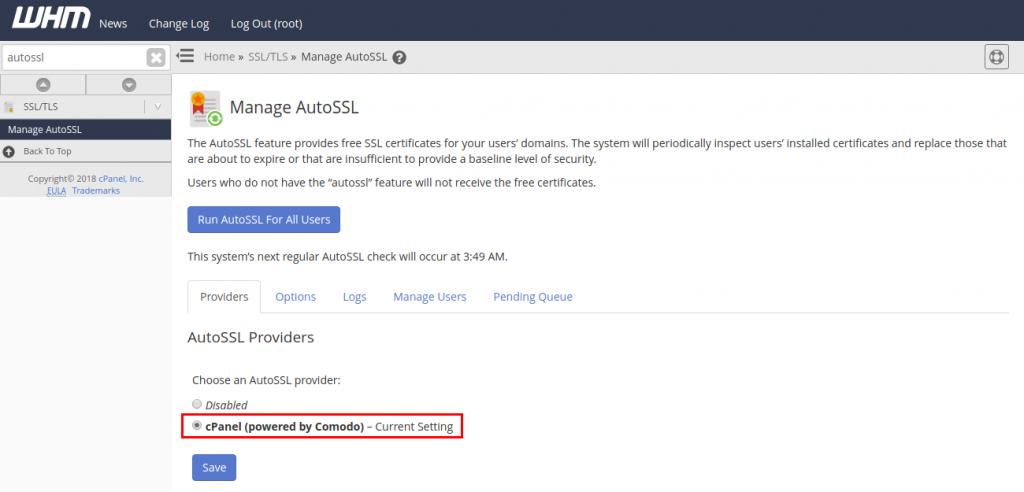Click the Back To Top link
The height and width of the screenshot is (492, 1024).
[48, 152]
